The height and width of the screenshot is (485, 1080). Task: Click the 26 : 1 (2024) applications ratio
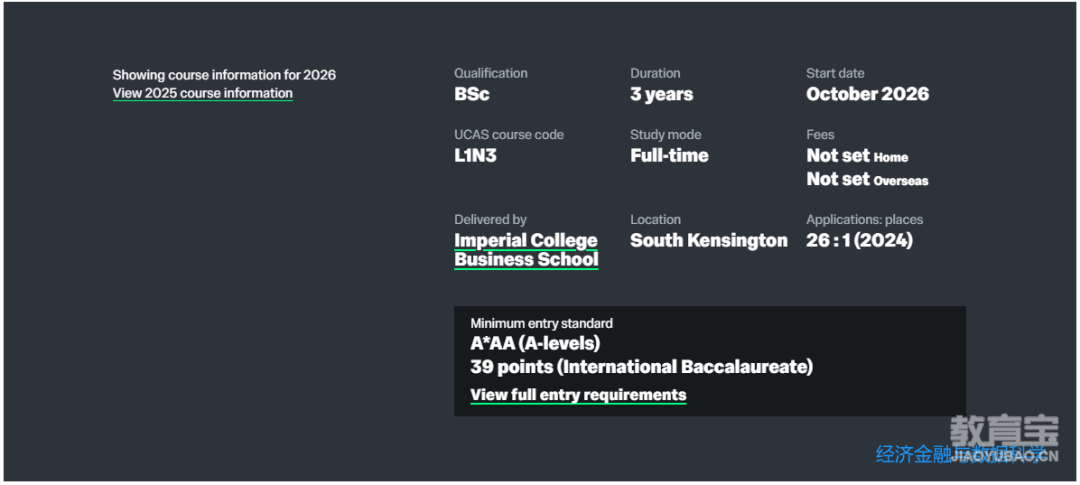pyautogui.click(x=860, y=240)
